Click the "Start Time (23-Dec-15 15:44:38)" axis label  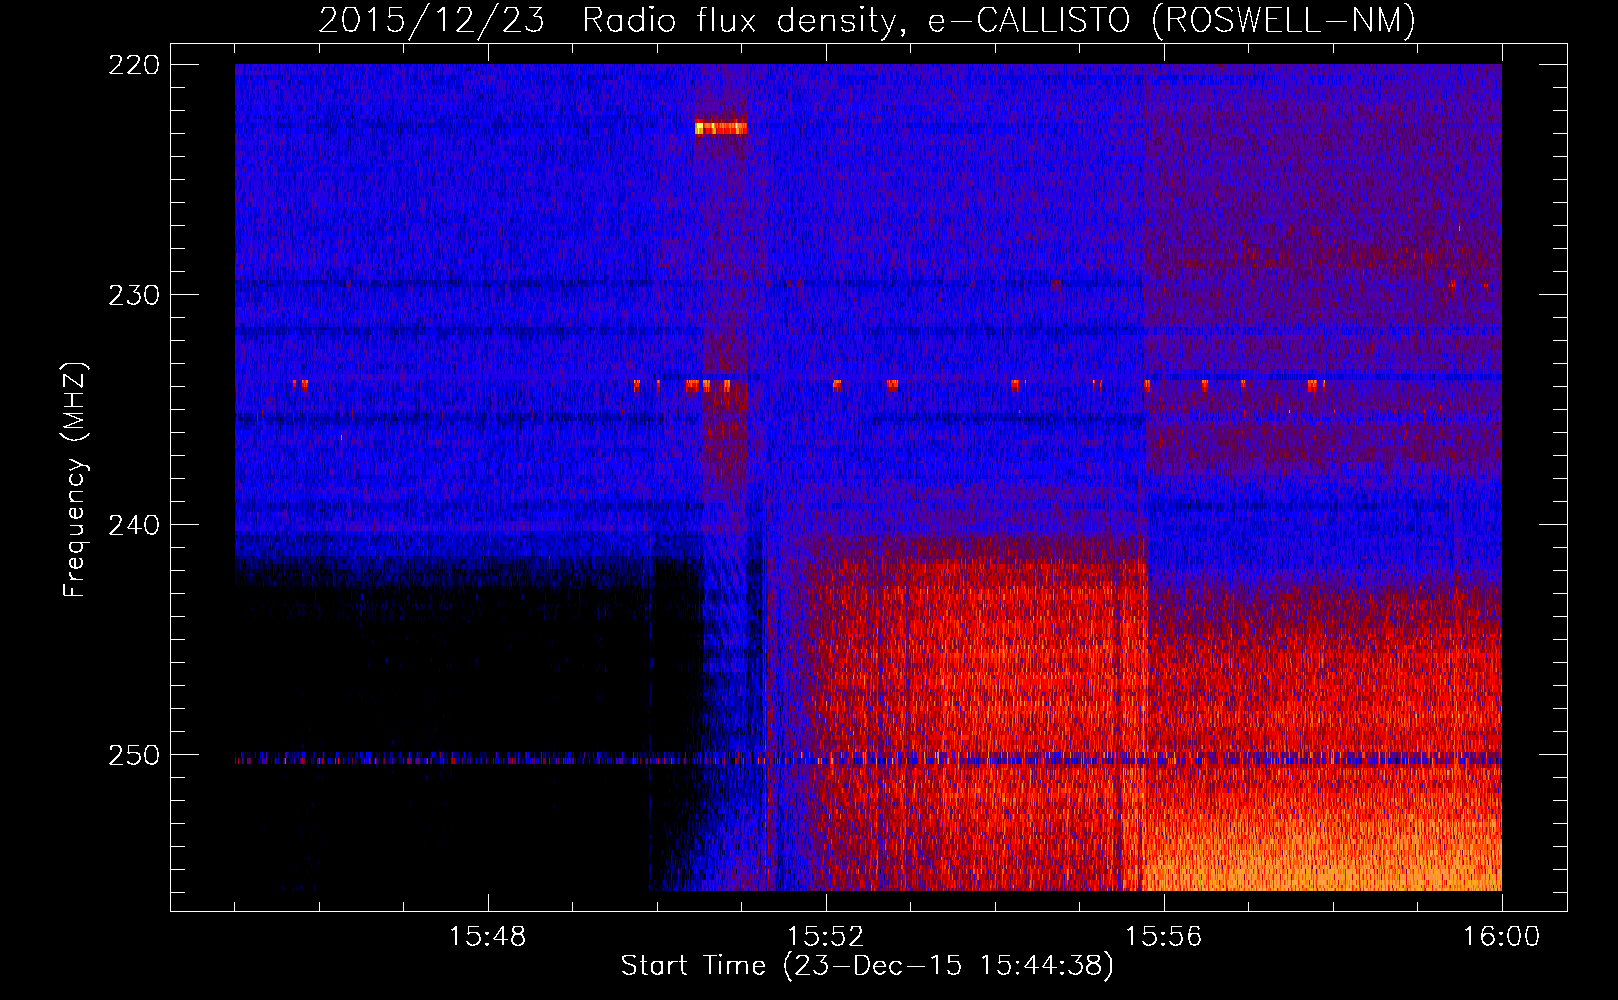(867, 966)
